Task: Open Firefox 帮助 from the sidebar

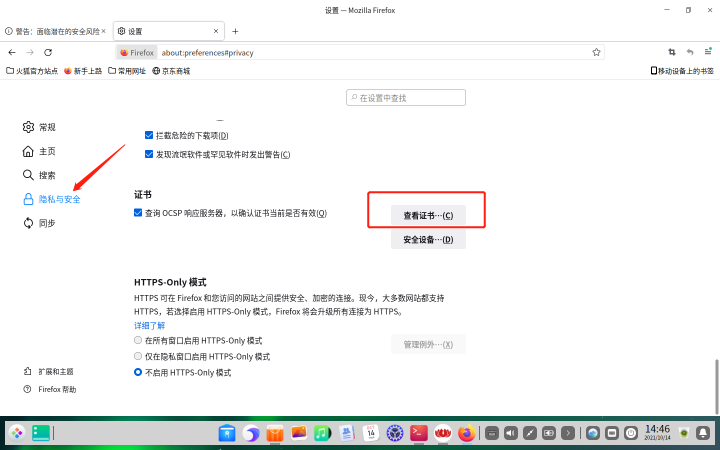Action: 50,389
